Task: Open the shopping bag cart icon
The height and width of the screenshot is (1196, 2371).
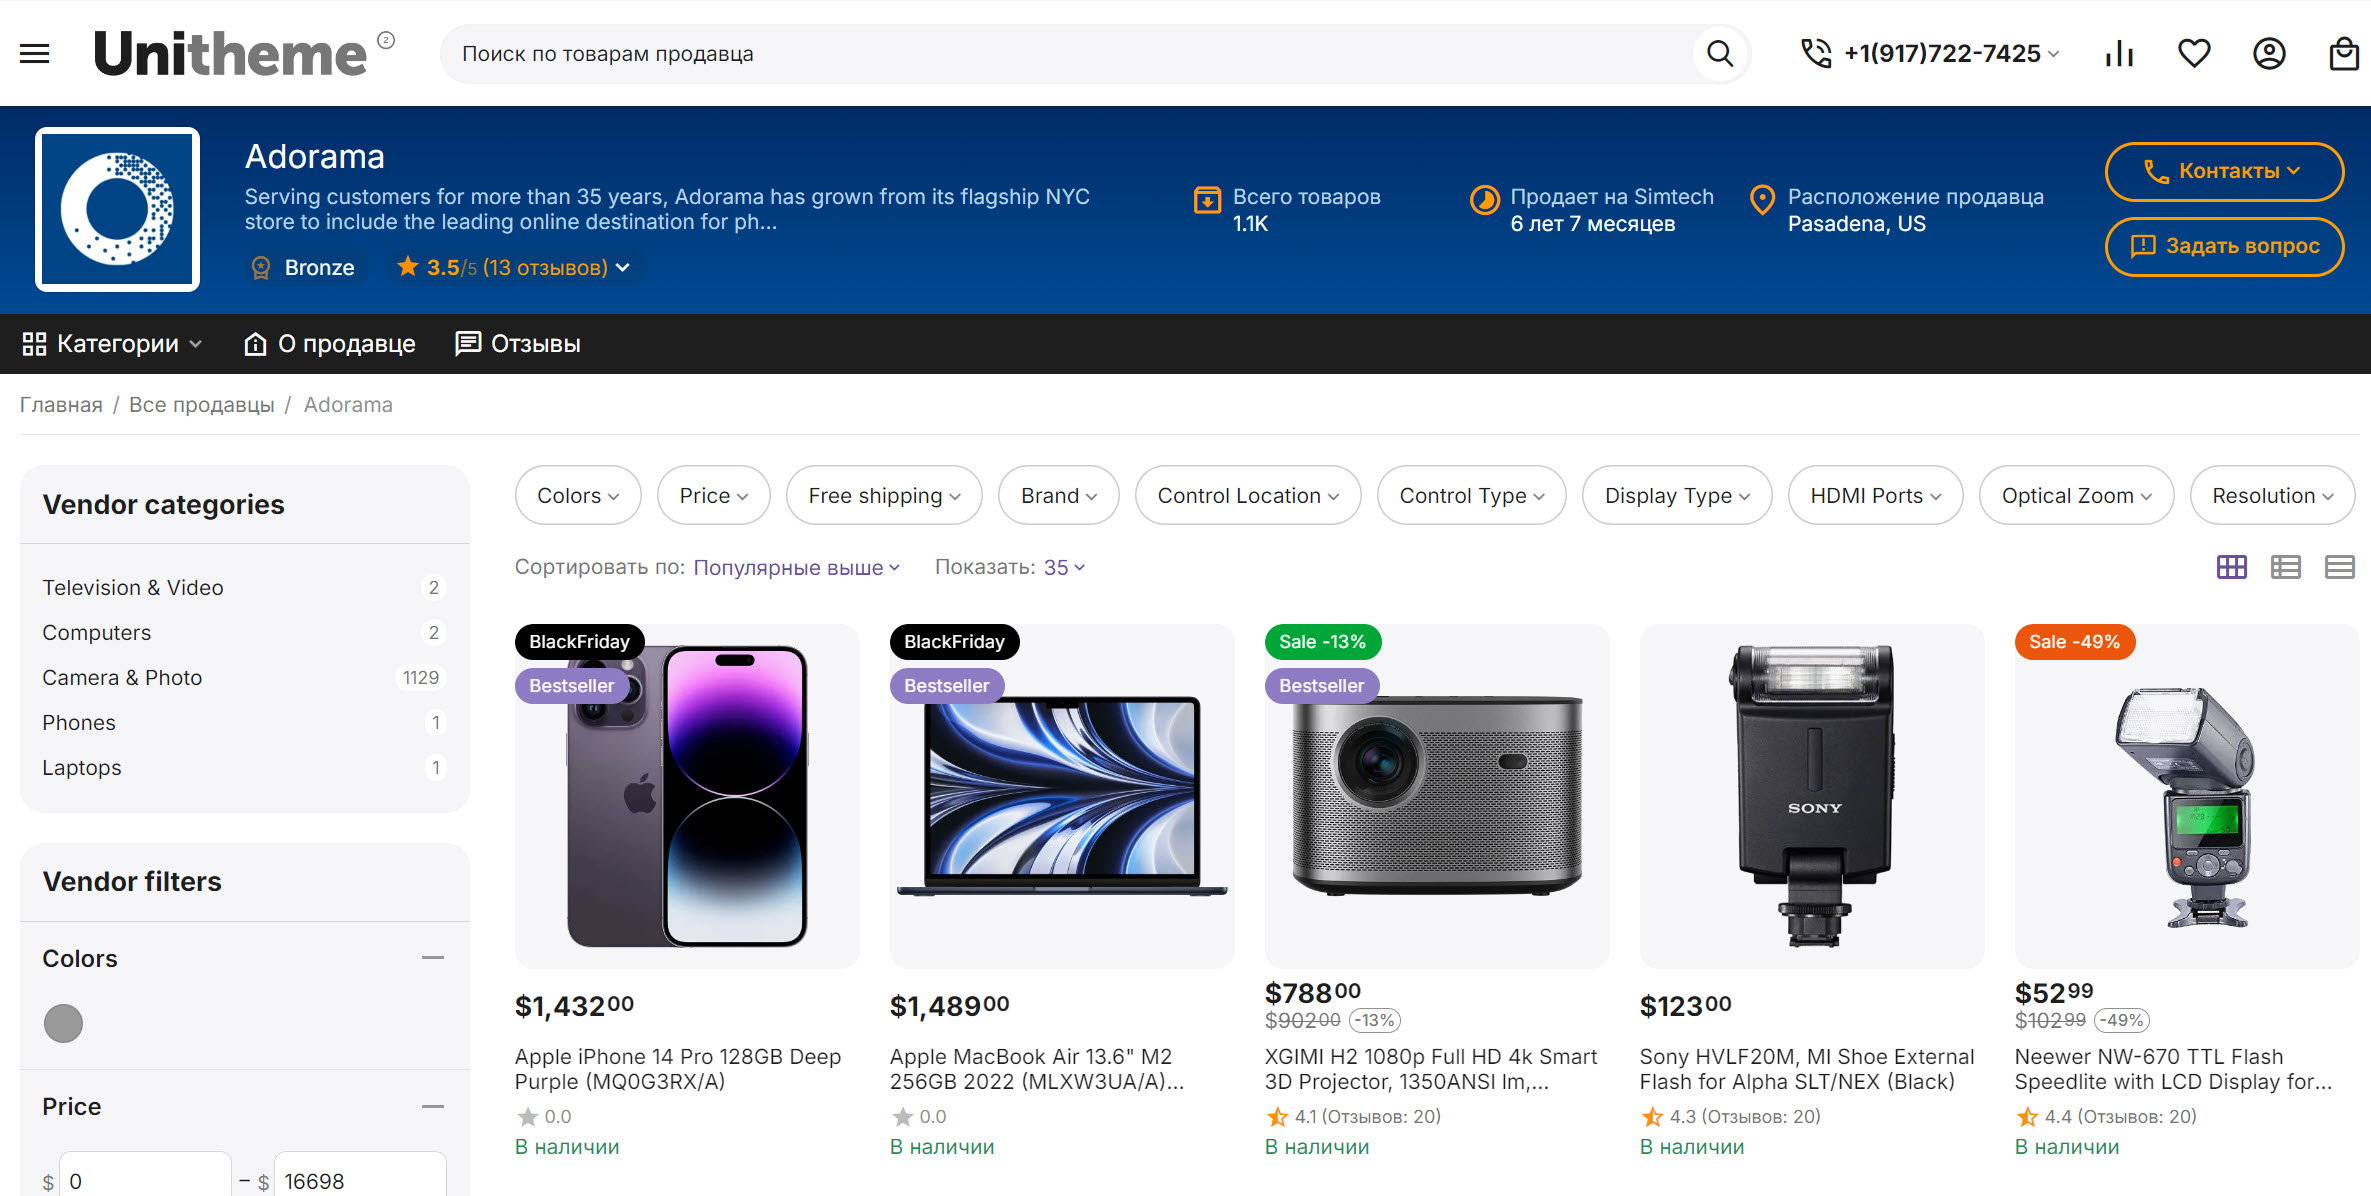Action: 2344,54
